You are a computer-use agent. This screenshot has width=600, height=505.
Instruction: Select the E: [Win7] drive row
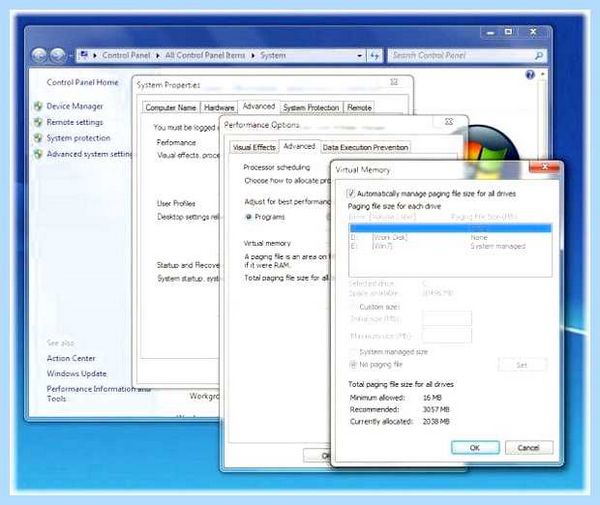pyautogui.click(x=450, y=246)
